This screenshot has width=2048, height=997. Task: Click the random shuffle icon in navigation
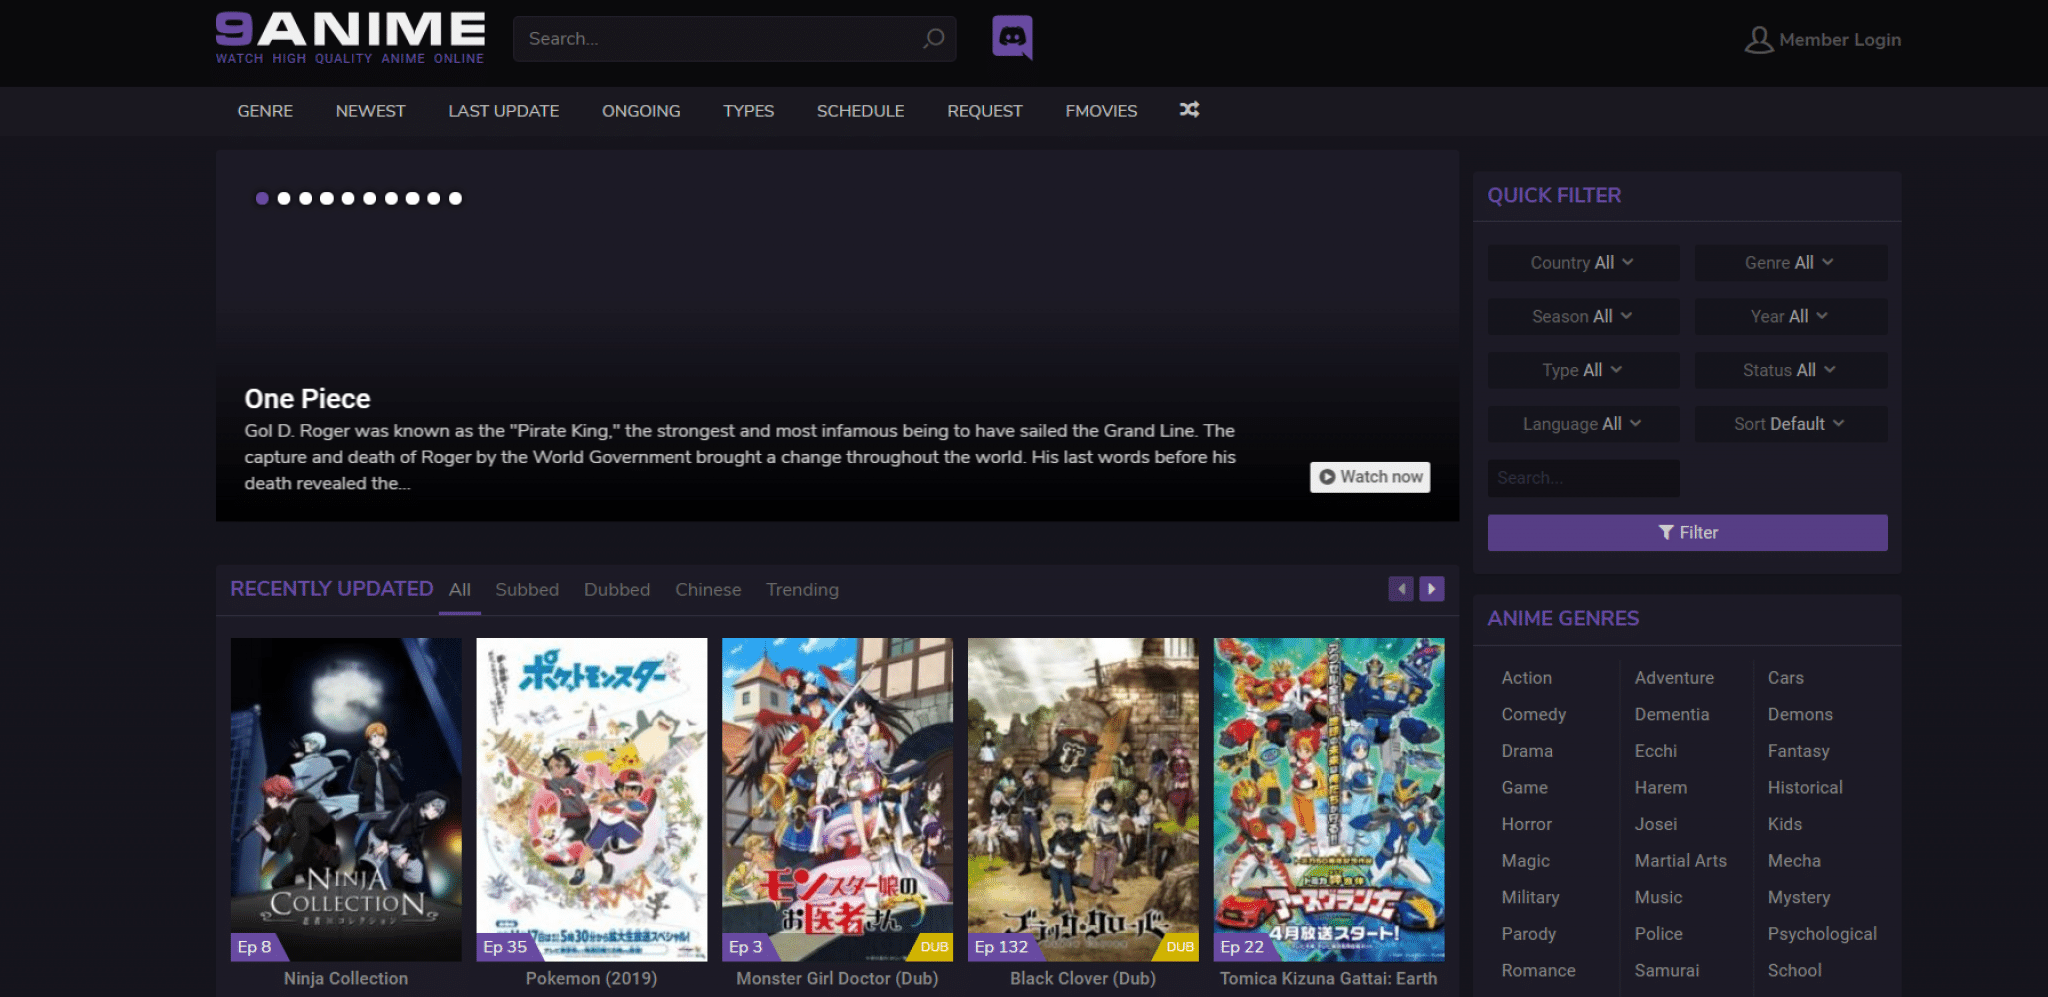[1189, 110]
